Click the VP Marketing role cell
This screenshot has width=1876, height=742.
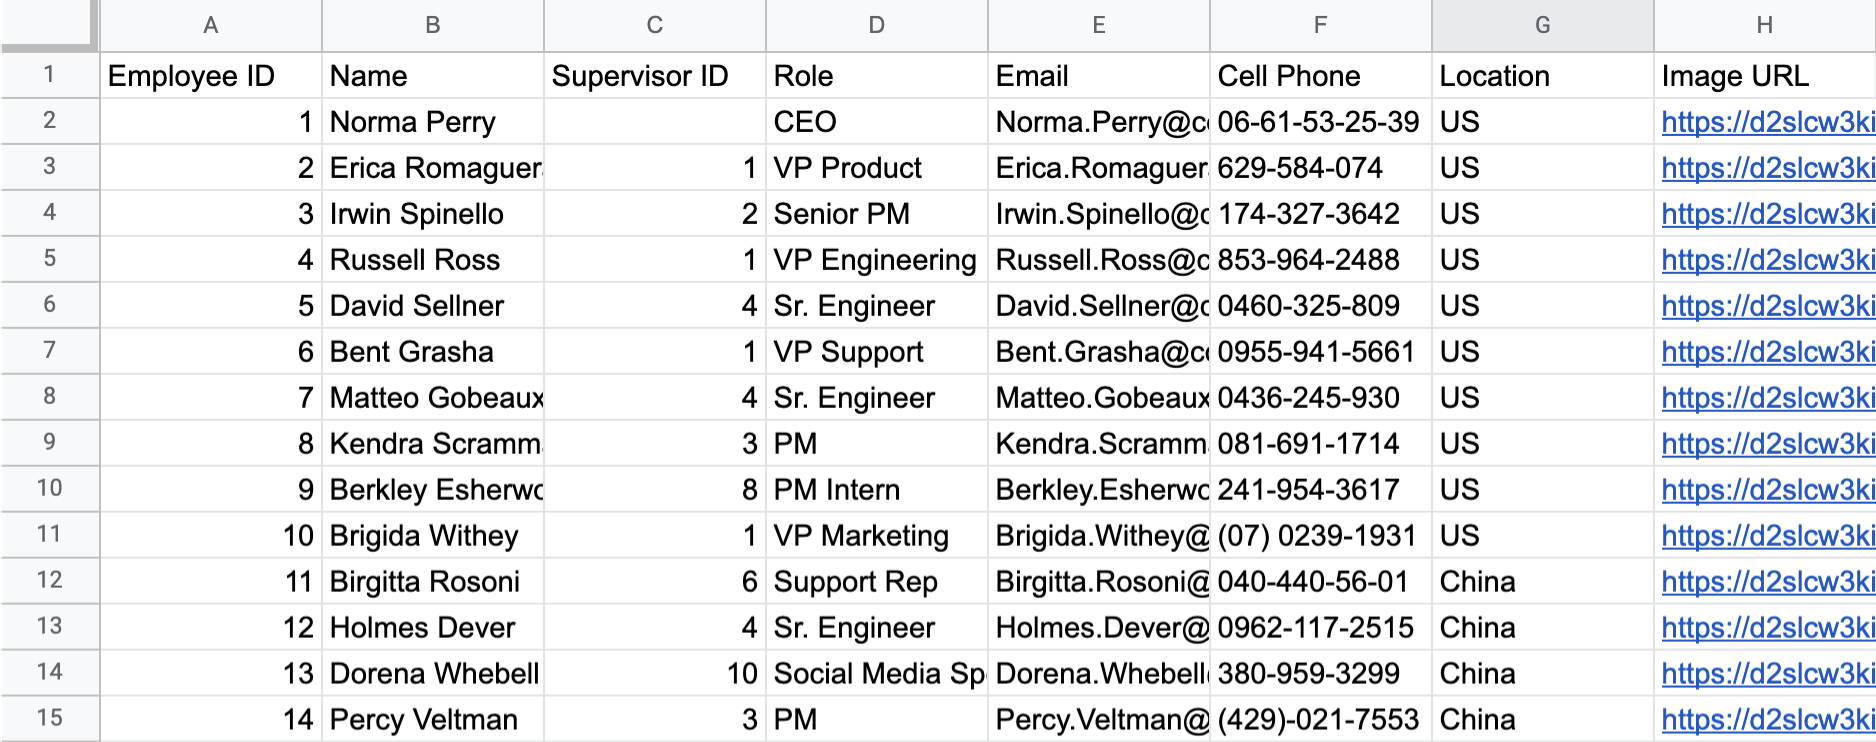[x=877, y=535]
